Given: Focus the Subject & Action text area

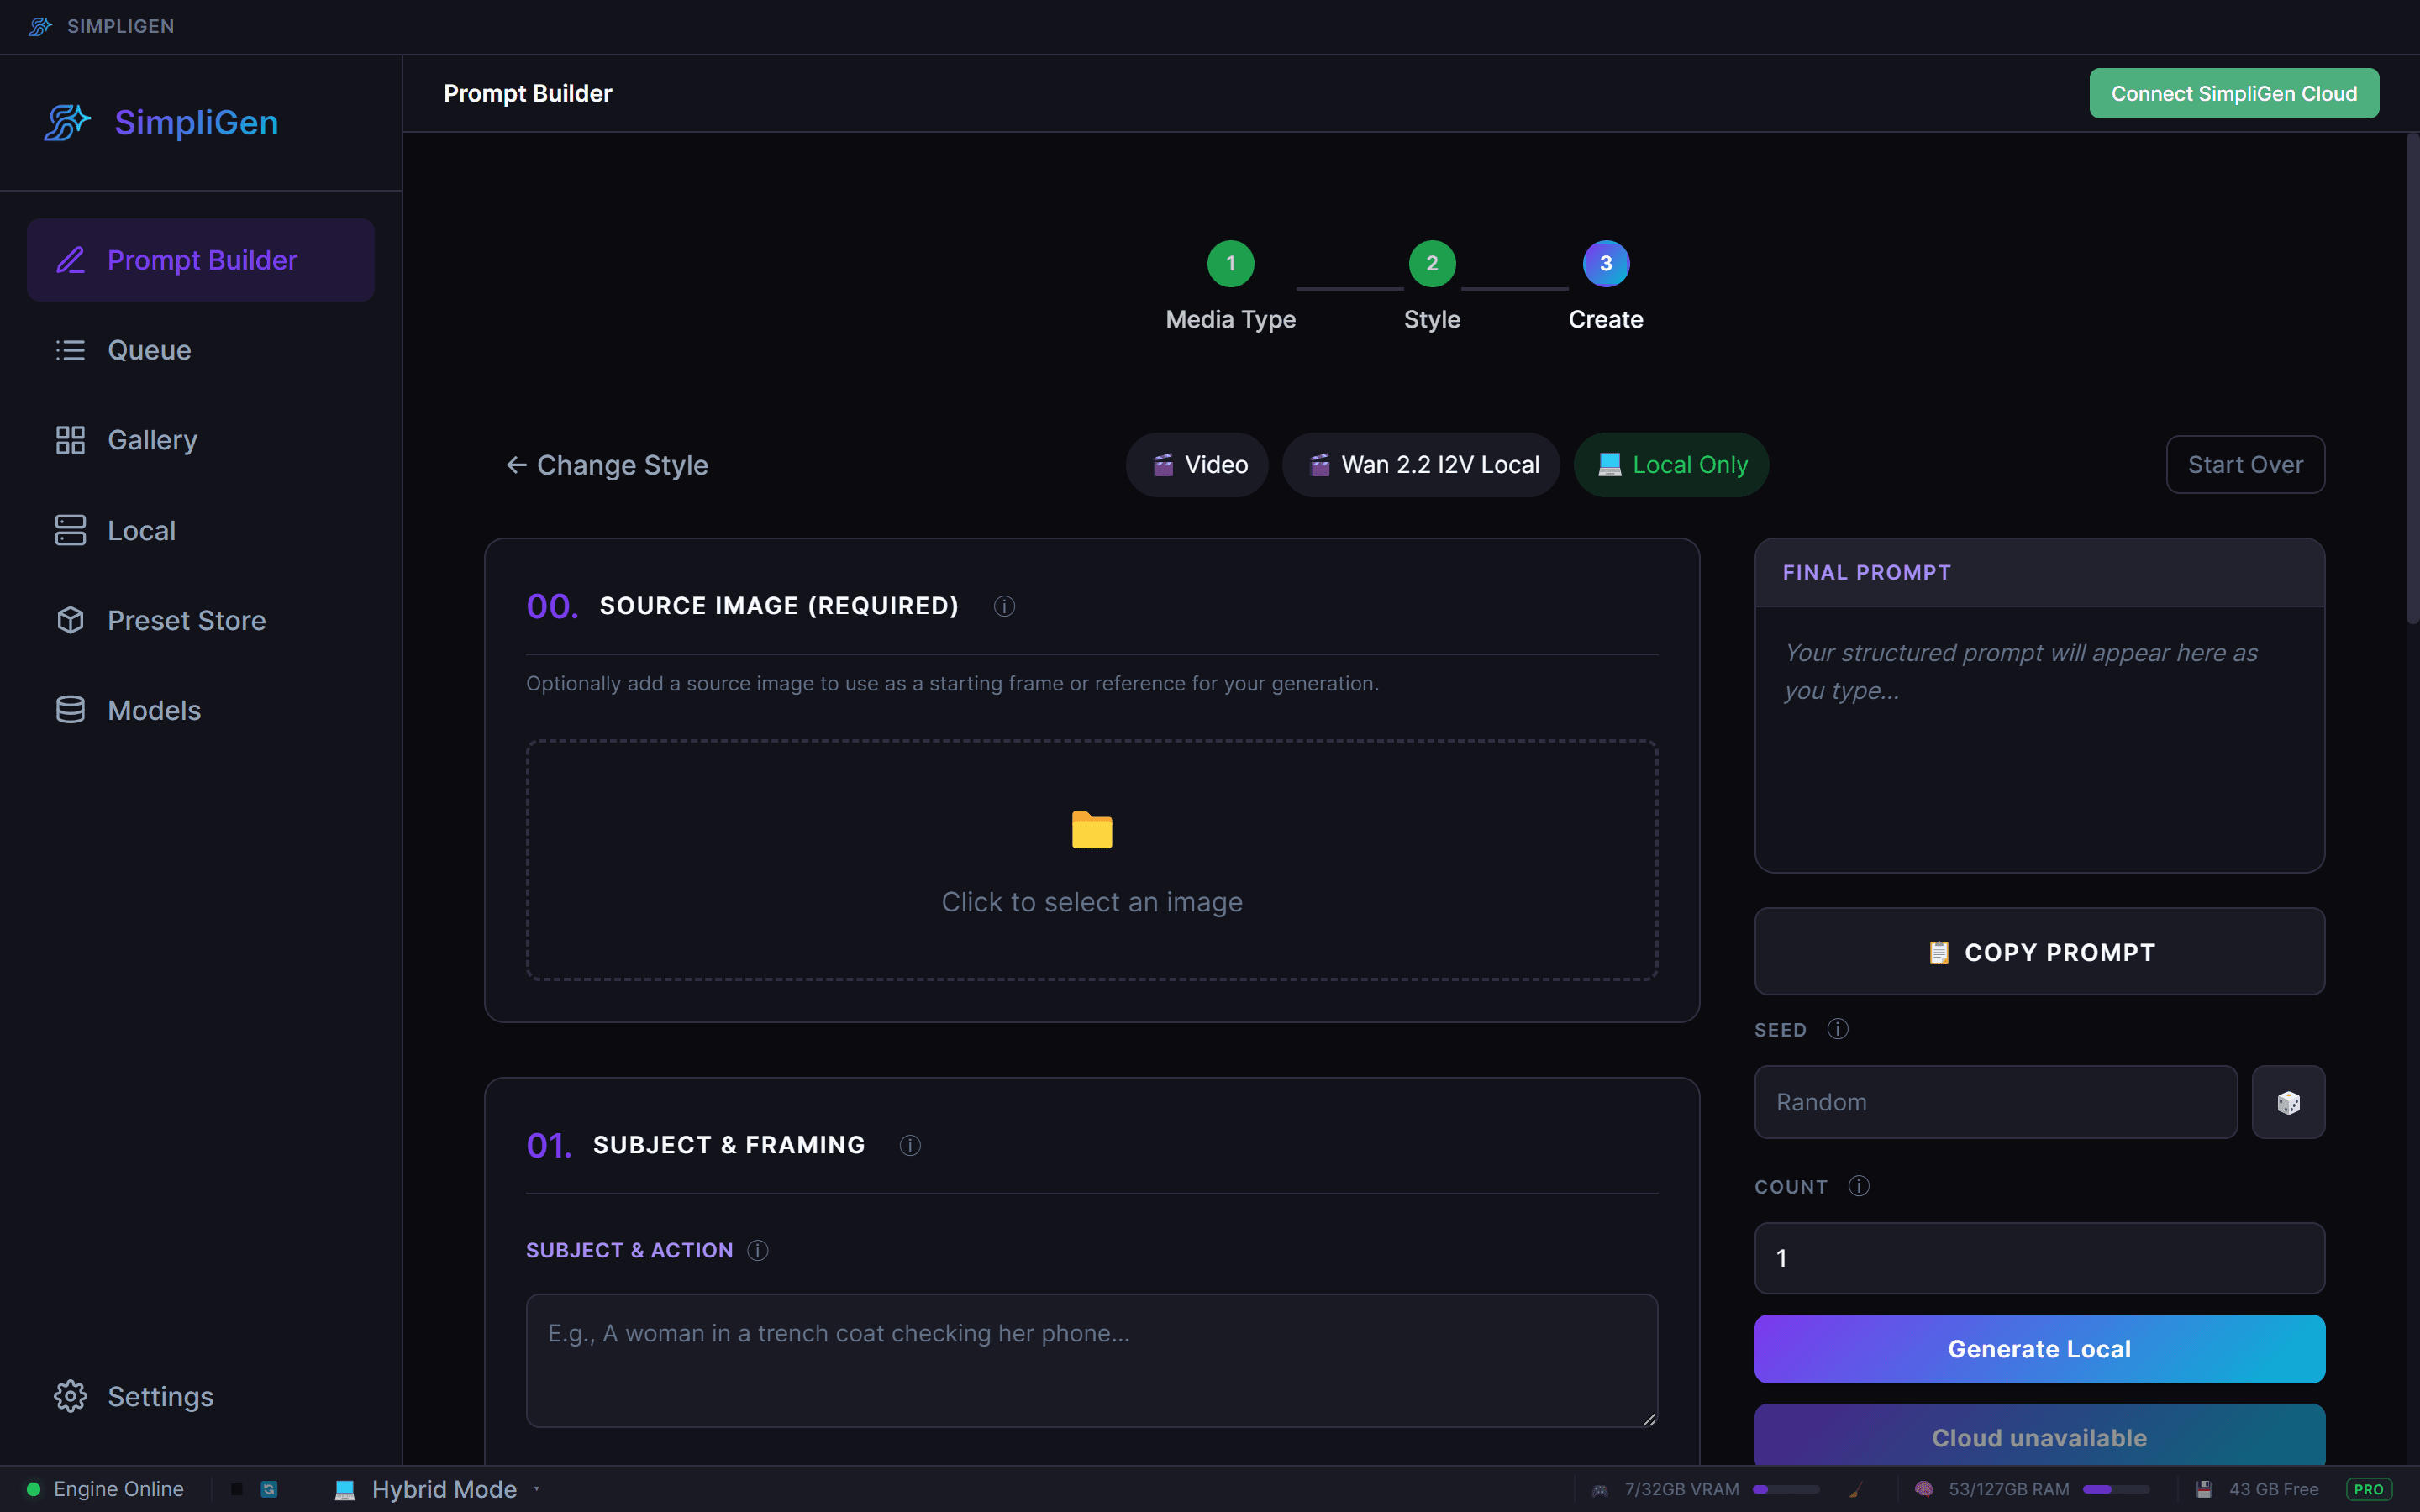Looking at the screenshot, I should click(1092, 1361).
